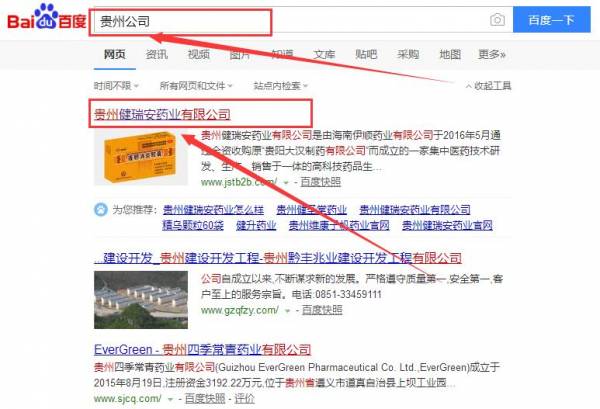
Task: Open the 站点内检索 filter dropdown
Action: point(280,86)
